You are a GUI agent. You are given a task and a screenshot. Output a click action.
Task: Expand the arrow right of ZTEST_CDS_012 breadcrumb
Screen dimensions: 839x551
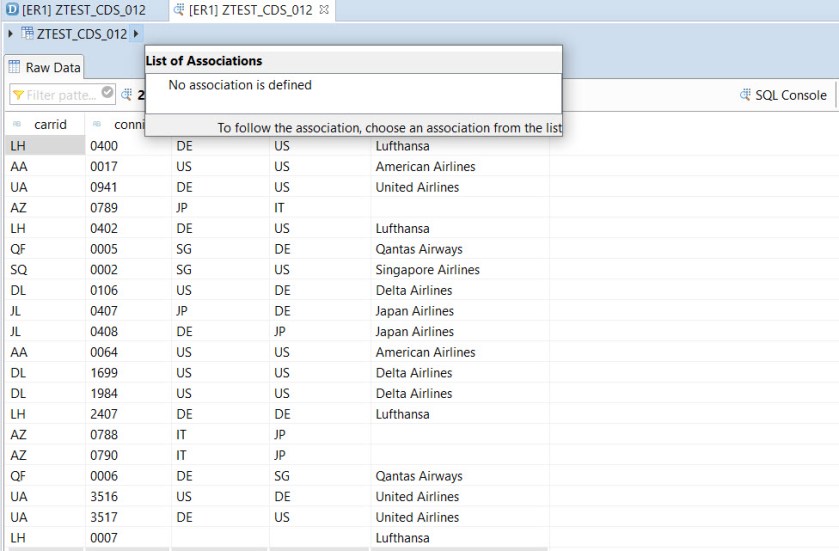[x=136, y=34]
